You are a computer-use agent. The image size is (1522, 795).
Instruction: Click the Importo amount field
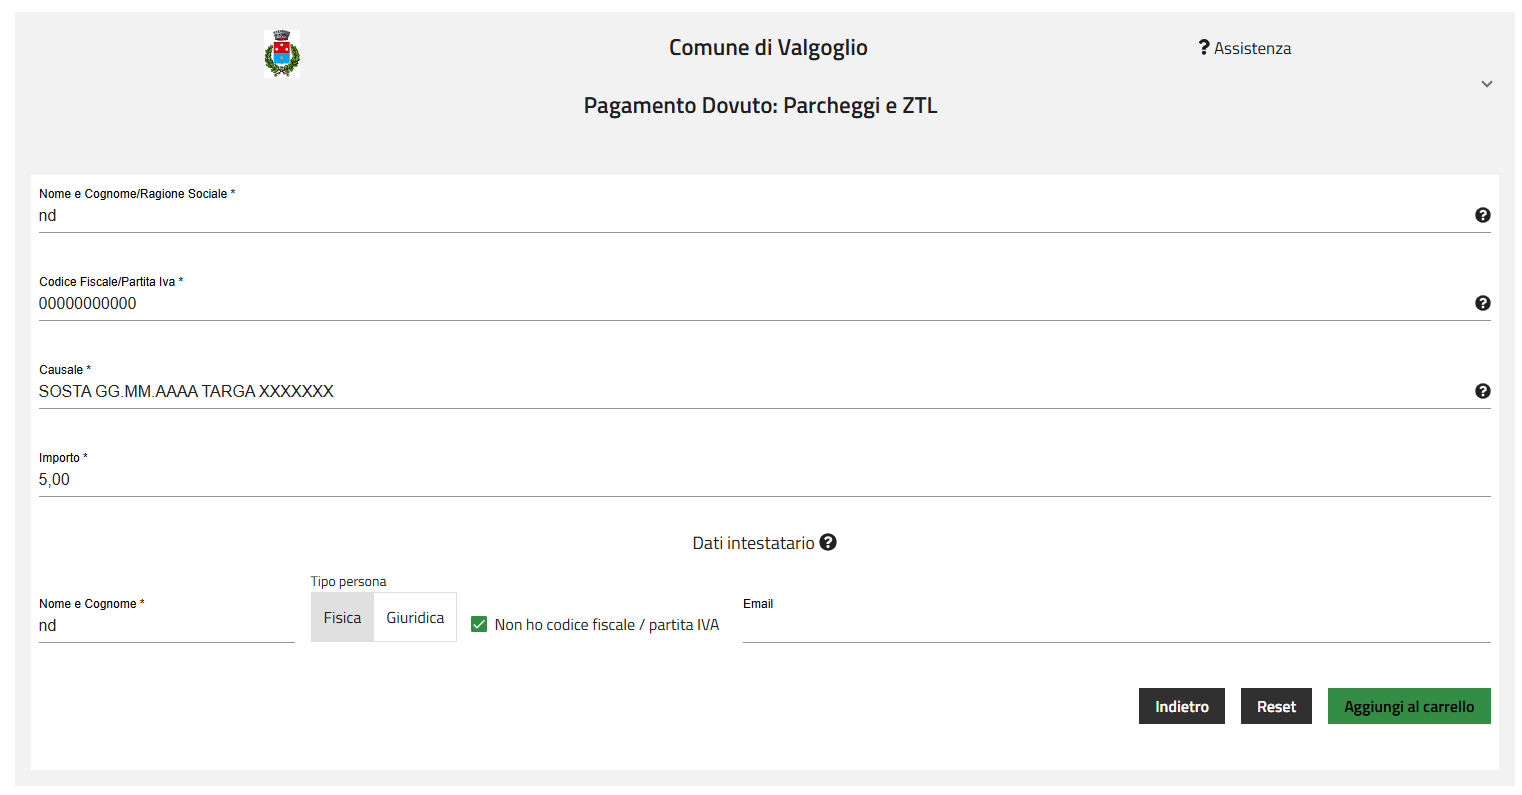[x=750, y=480]
